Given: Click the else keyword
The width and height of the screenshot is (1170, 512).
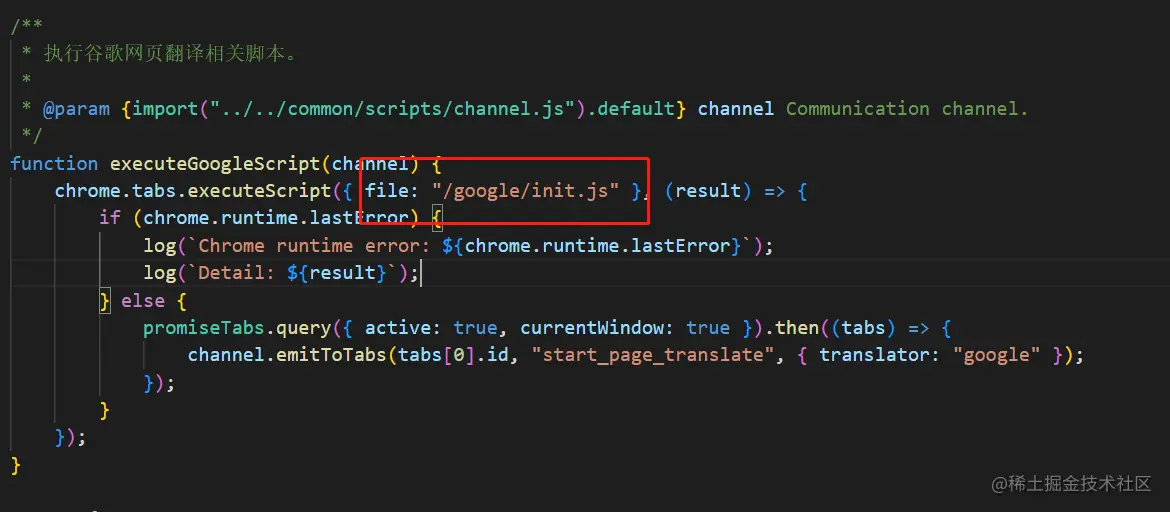Looking at the screenshot, I should pos(144,301).
